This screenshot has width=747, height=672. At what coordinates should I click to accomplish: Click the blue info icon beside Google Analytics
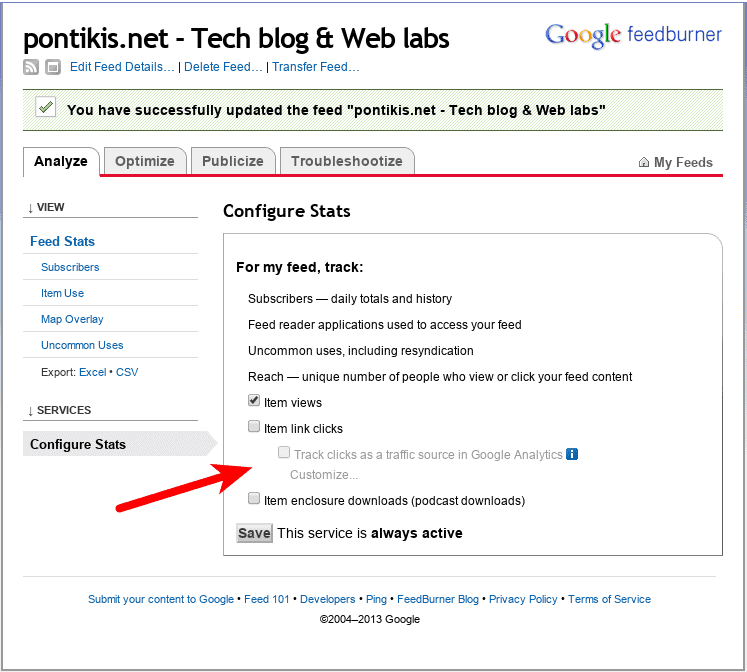coord(572,454)
